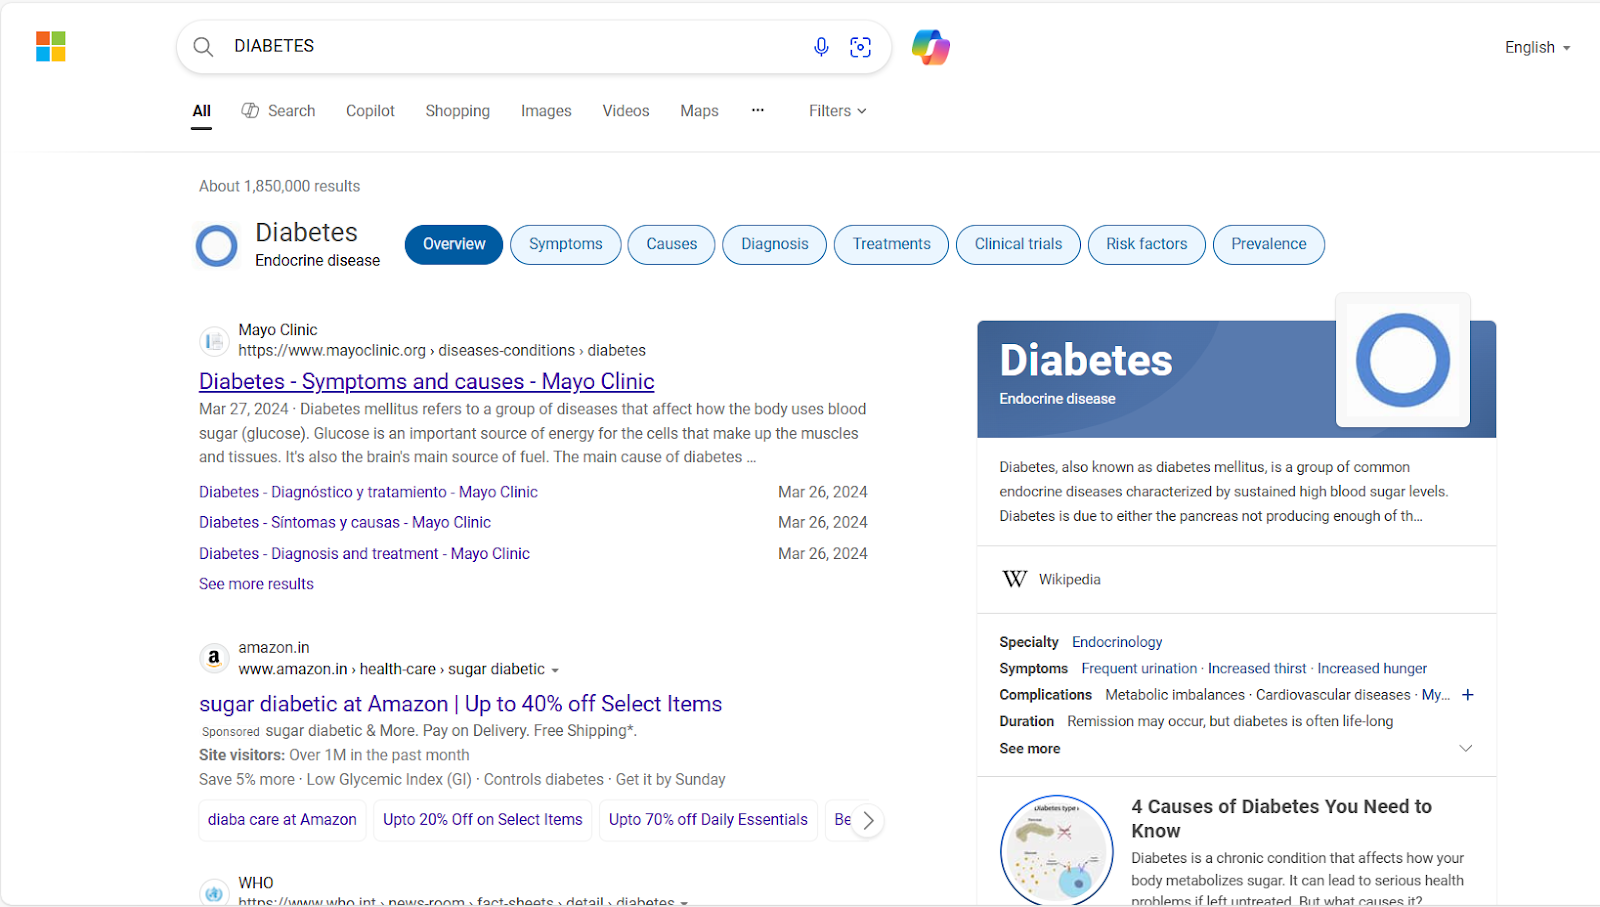
Task: Switch to the Videos tab
Action: tap(626, 111)
